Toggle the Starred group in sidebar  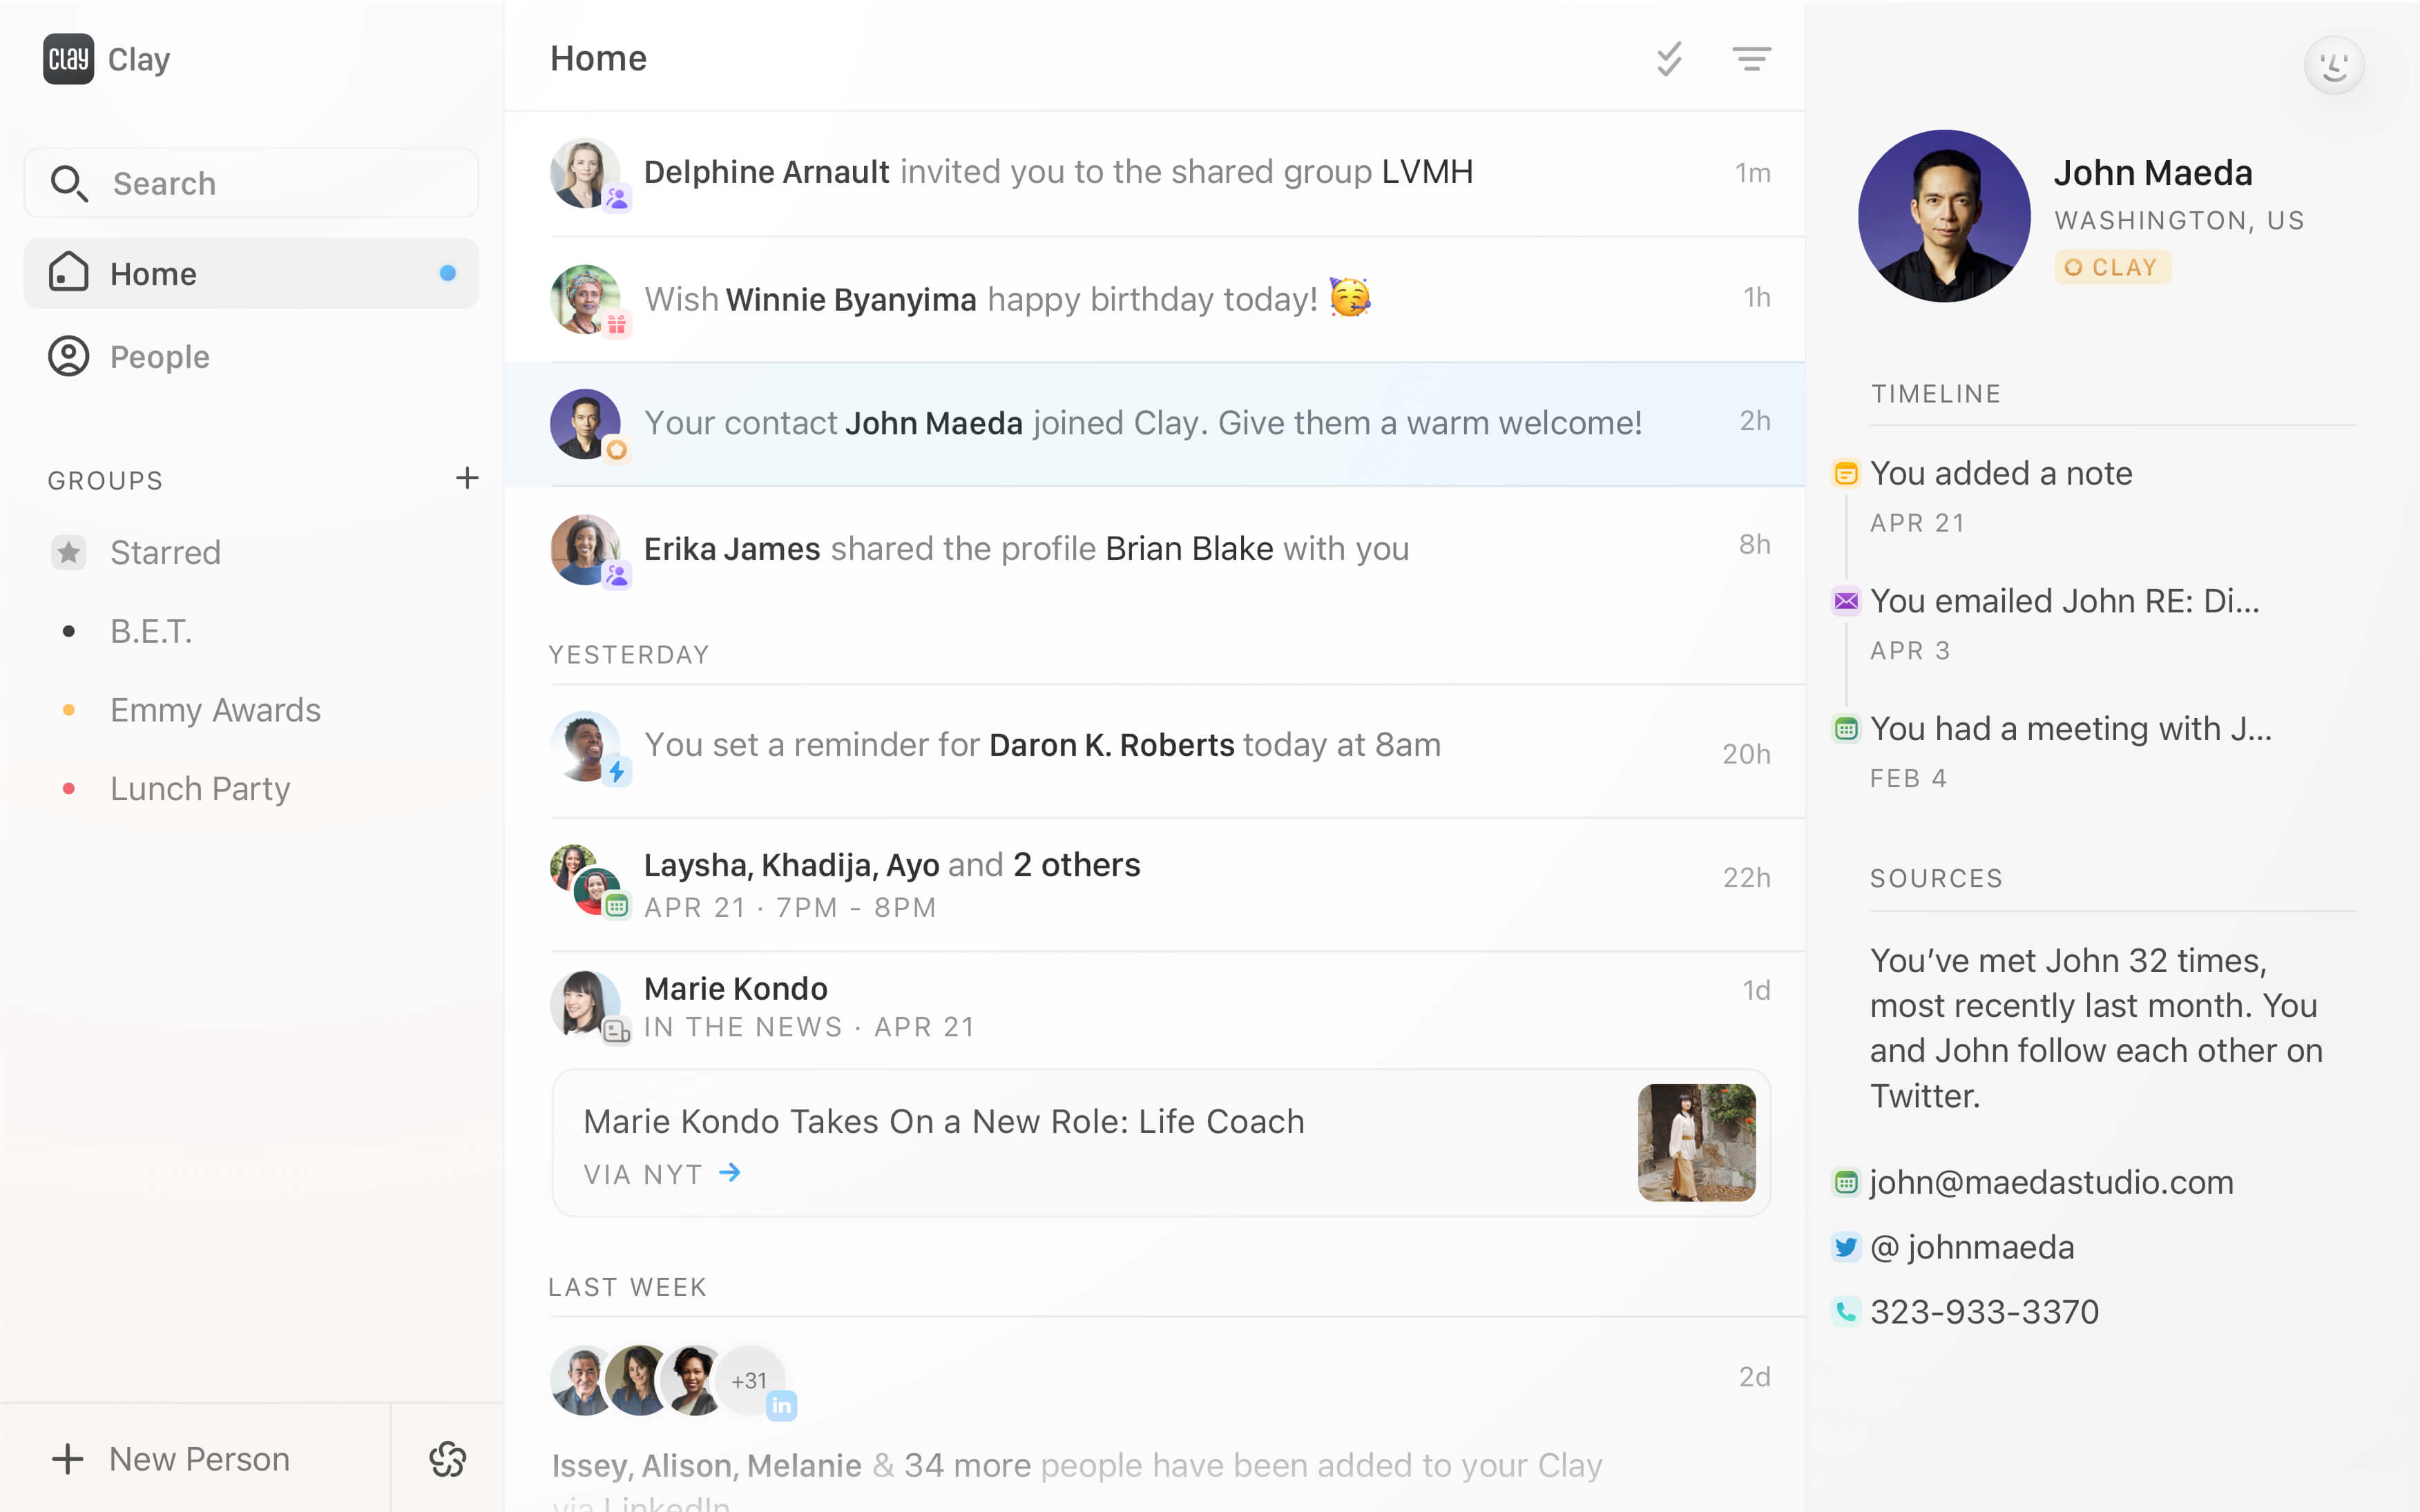coord(165,552)
